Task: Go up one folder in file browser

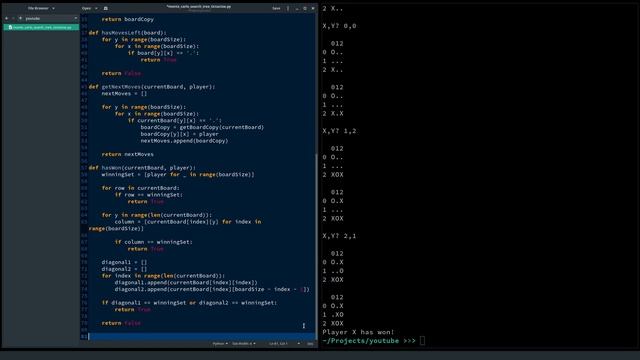Action: 20,18
